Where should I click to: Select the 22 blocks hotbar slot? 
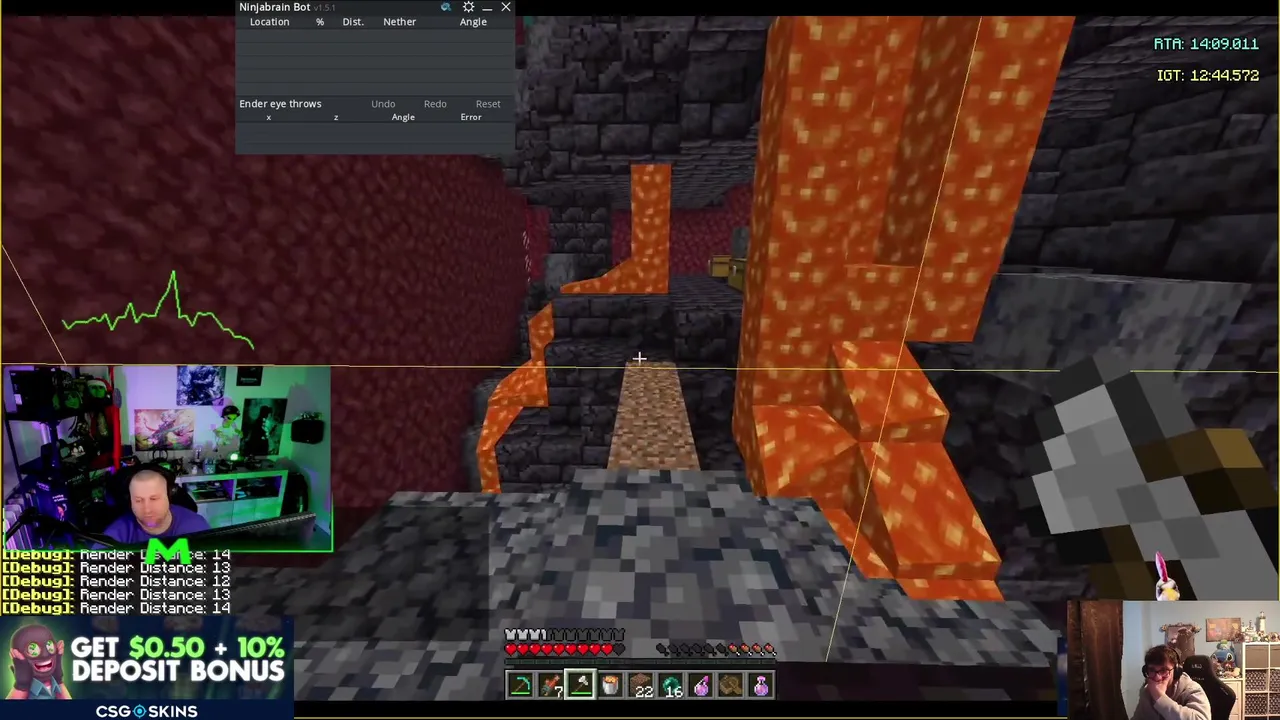point(641,686)
